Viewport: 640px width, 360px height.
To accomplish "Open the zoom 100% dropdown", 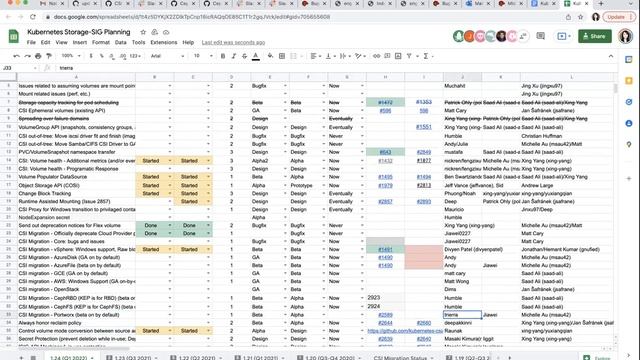I will pos(71,56).
